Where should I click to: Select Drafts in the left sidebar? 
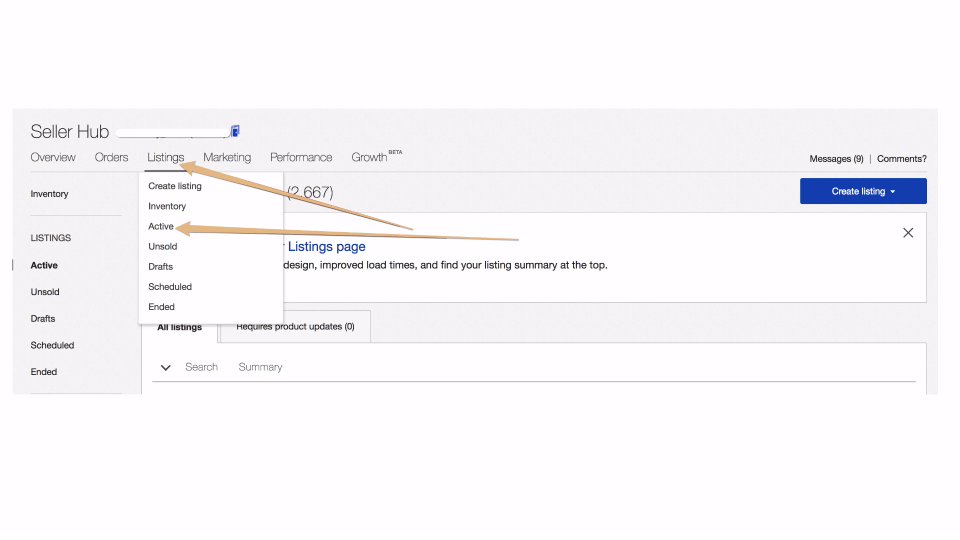43,318
